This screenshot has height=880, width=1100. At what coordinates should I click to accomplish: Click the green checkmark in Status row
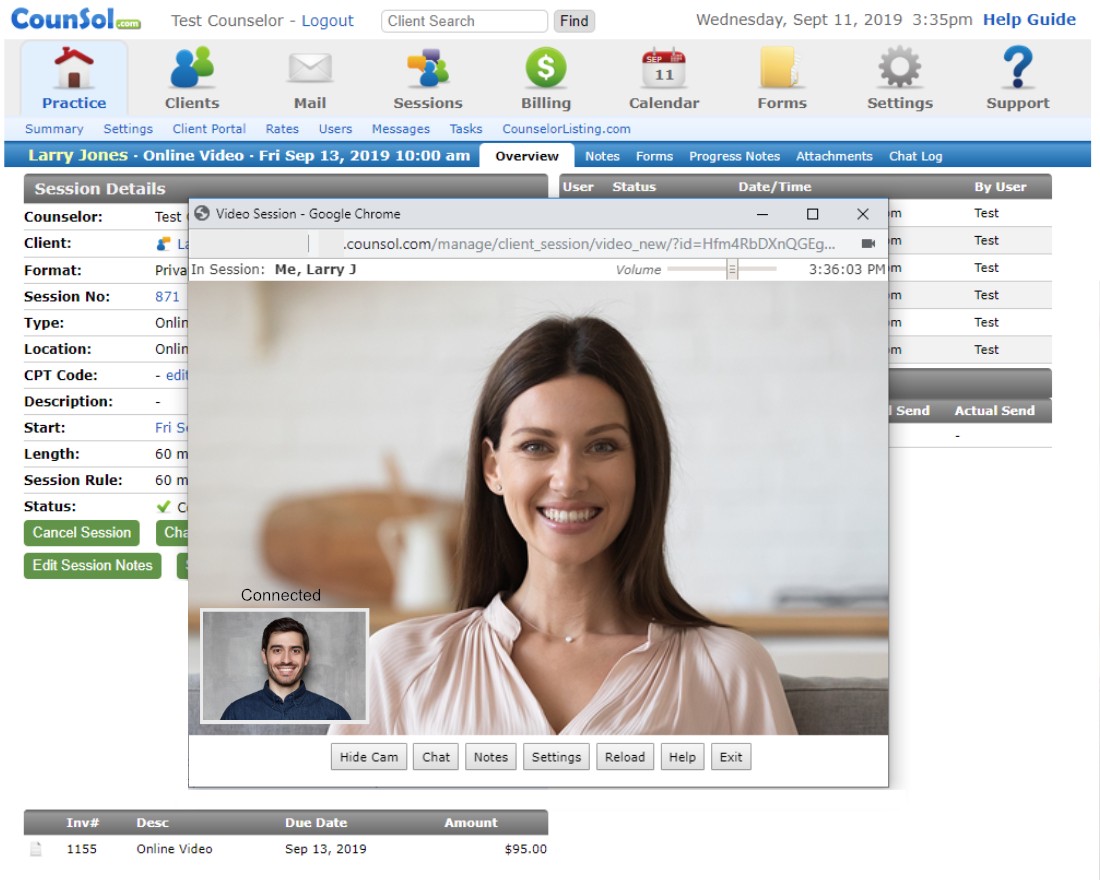[163, 506]
